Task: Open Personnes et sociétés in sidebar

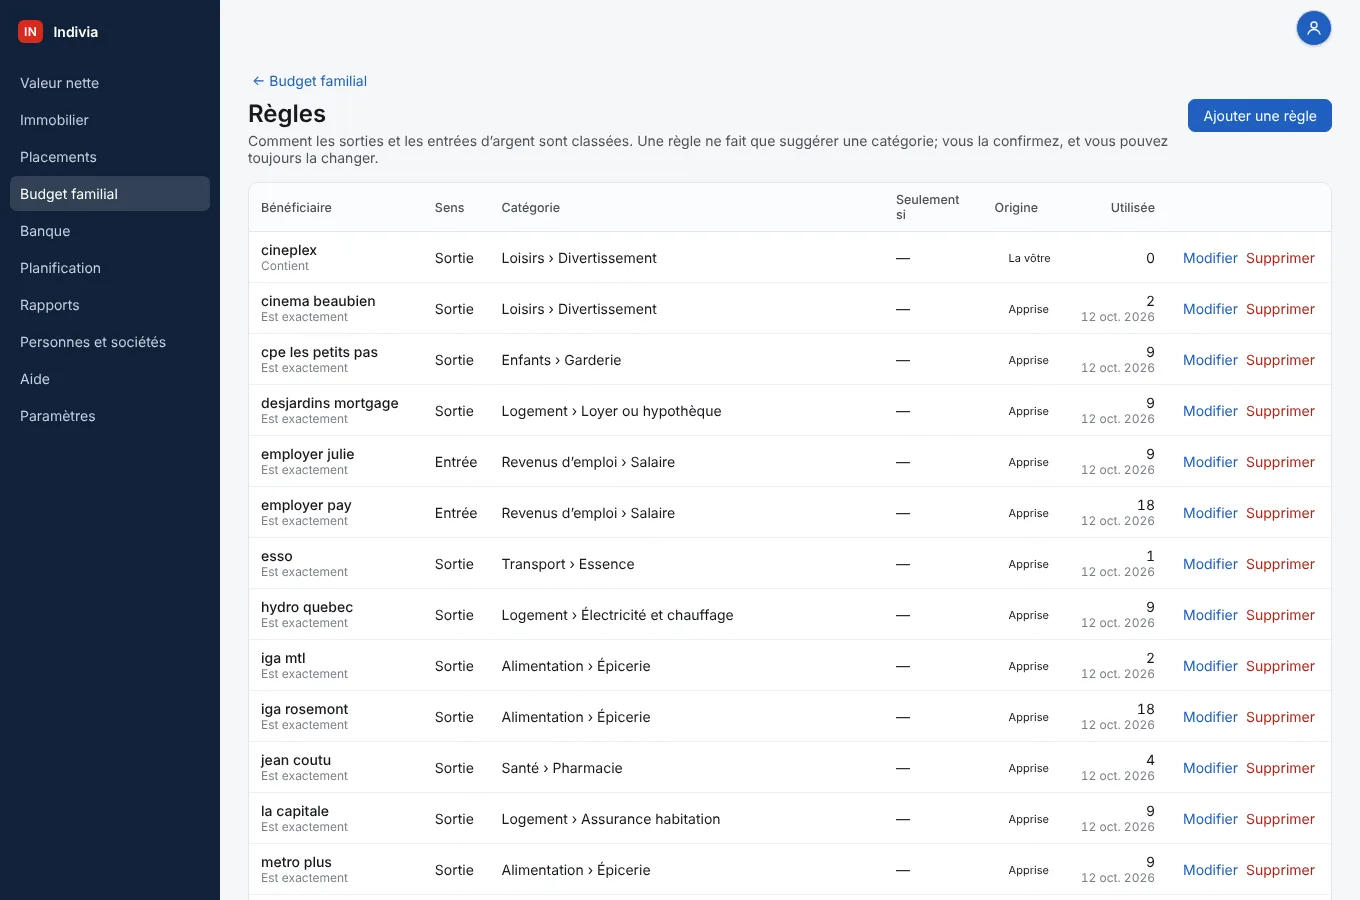Action: point(110,342)
